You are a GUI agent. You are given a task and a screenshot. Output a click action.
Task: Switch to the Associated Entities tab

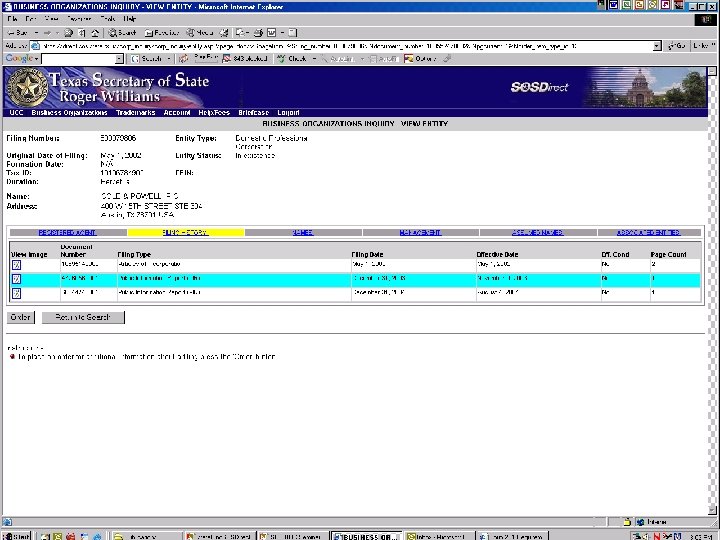(x=649, y=232)
